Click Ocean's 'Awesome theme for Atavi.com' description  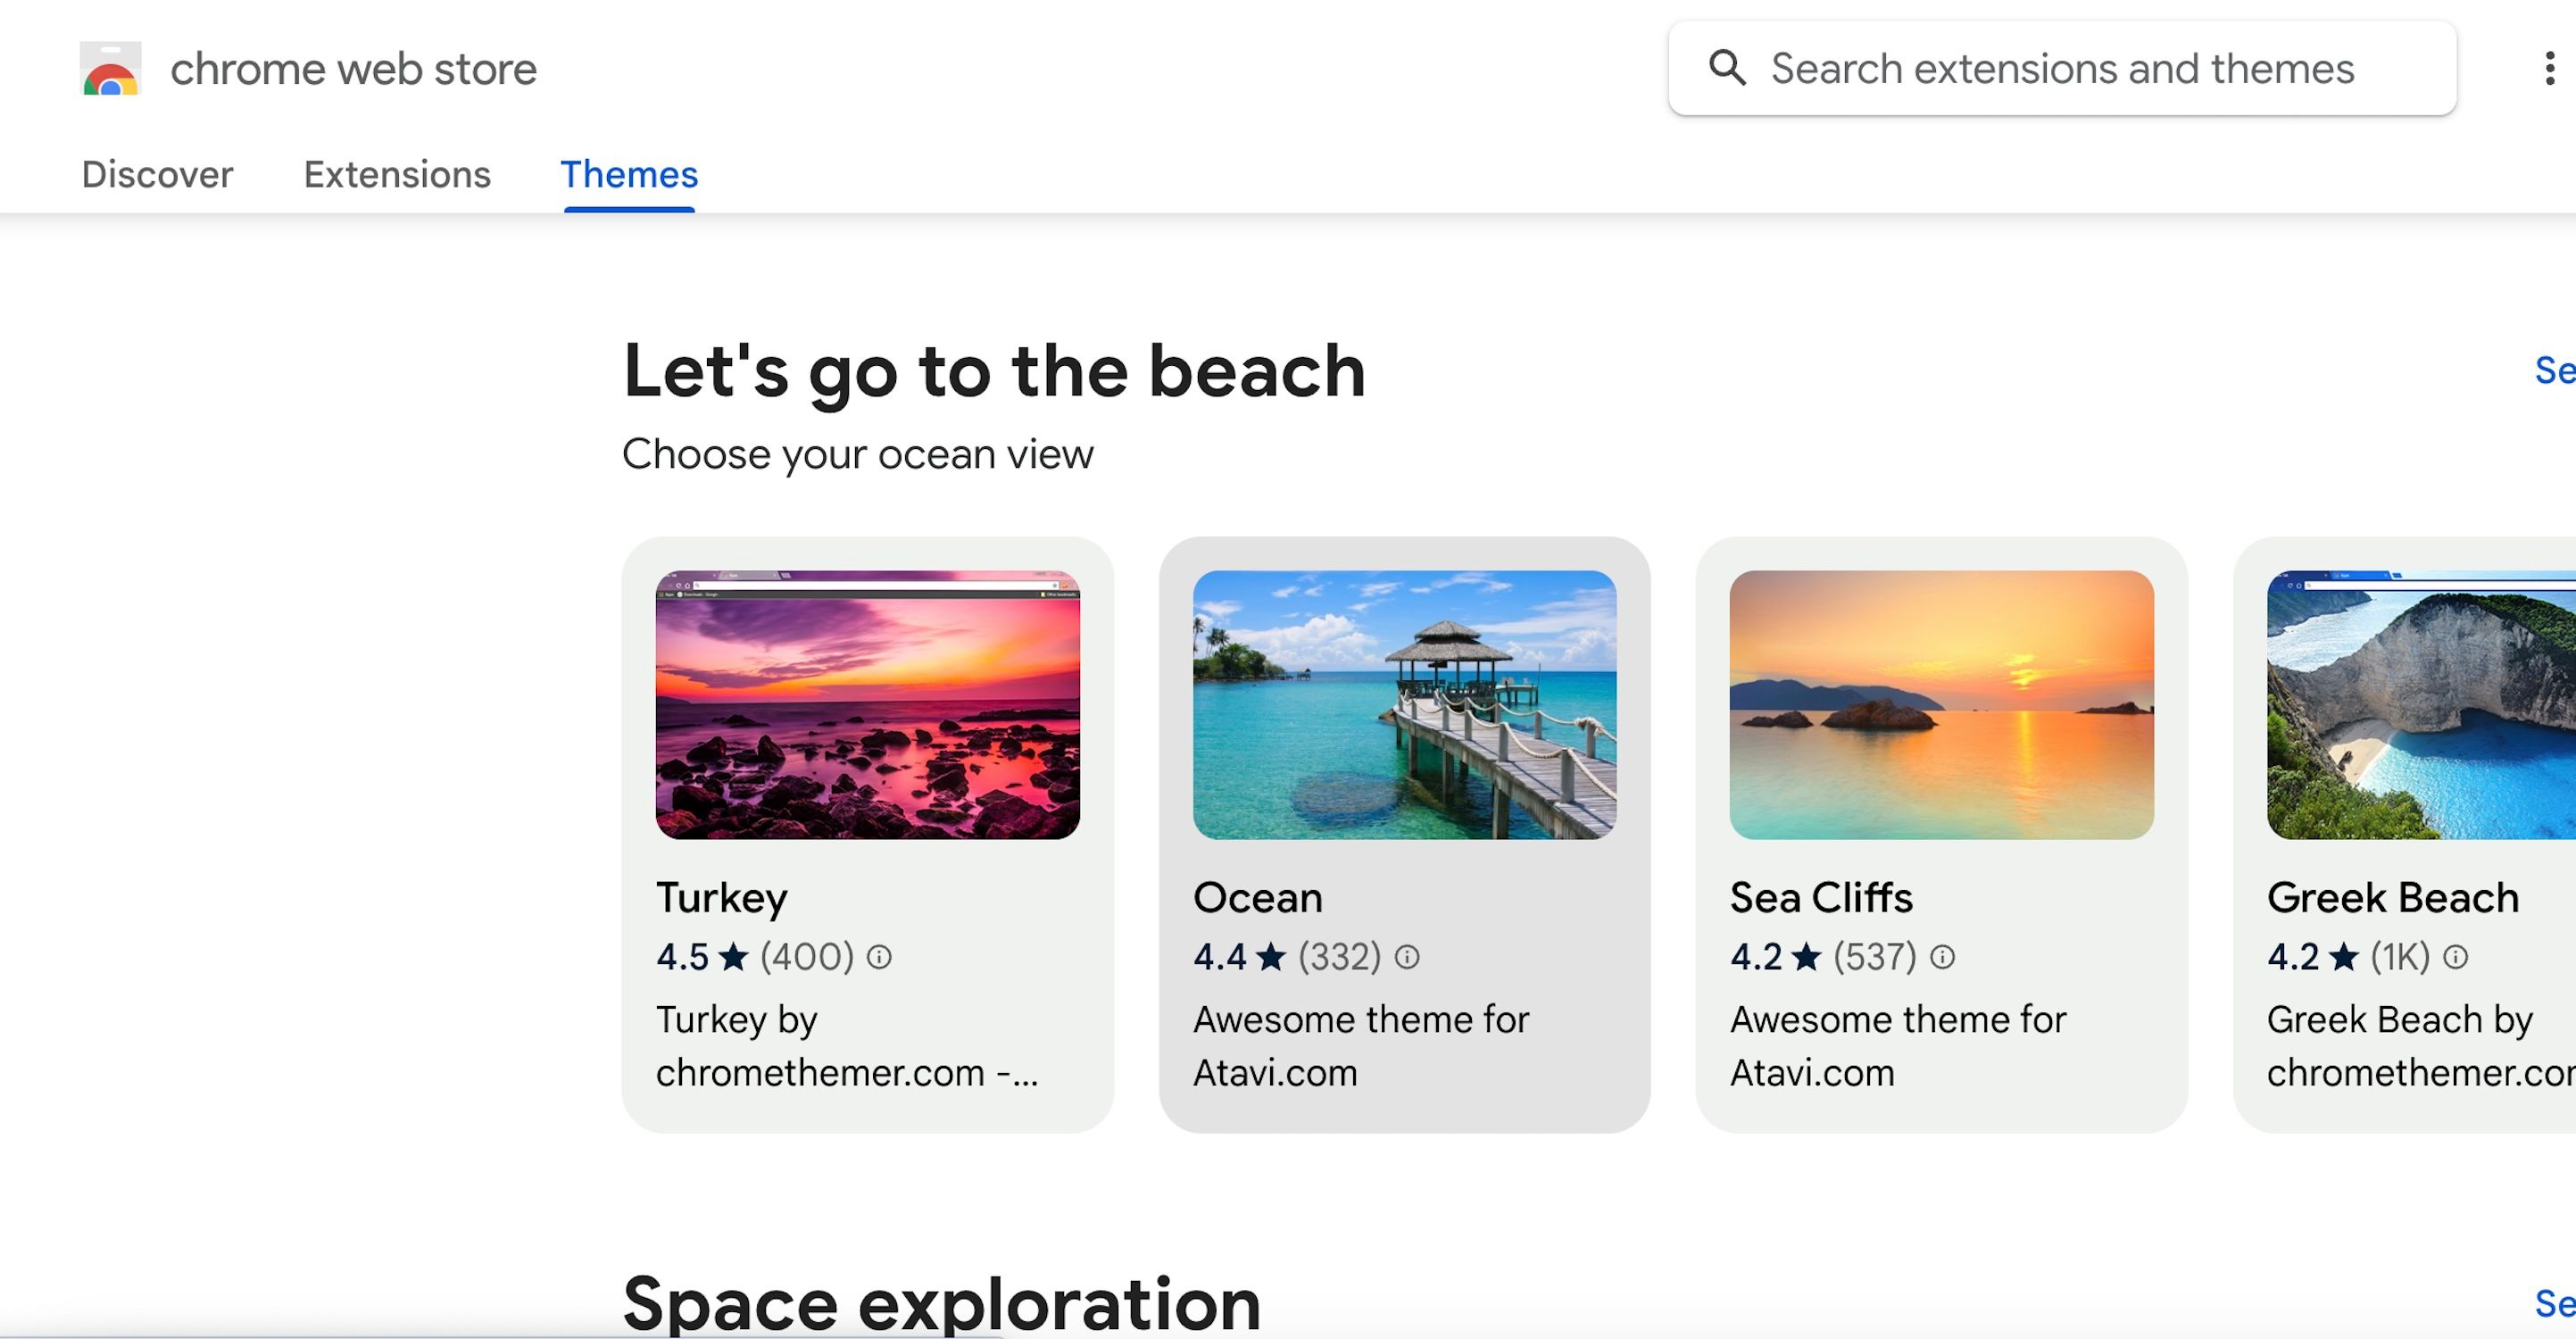[1361, 1046]
